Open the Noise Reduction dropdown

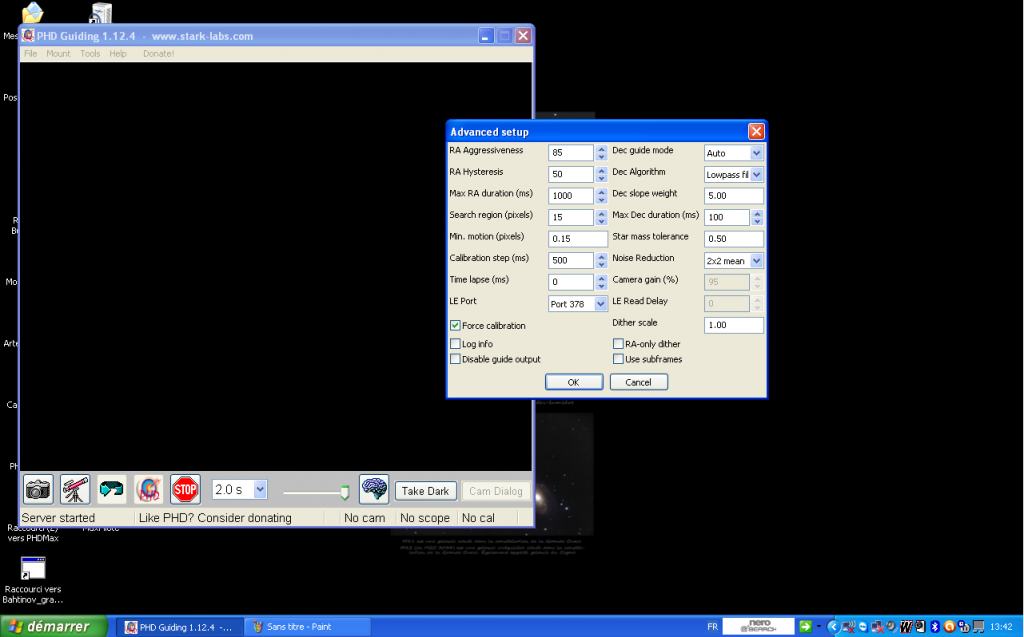click(x=755, y=259)
